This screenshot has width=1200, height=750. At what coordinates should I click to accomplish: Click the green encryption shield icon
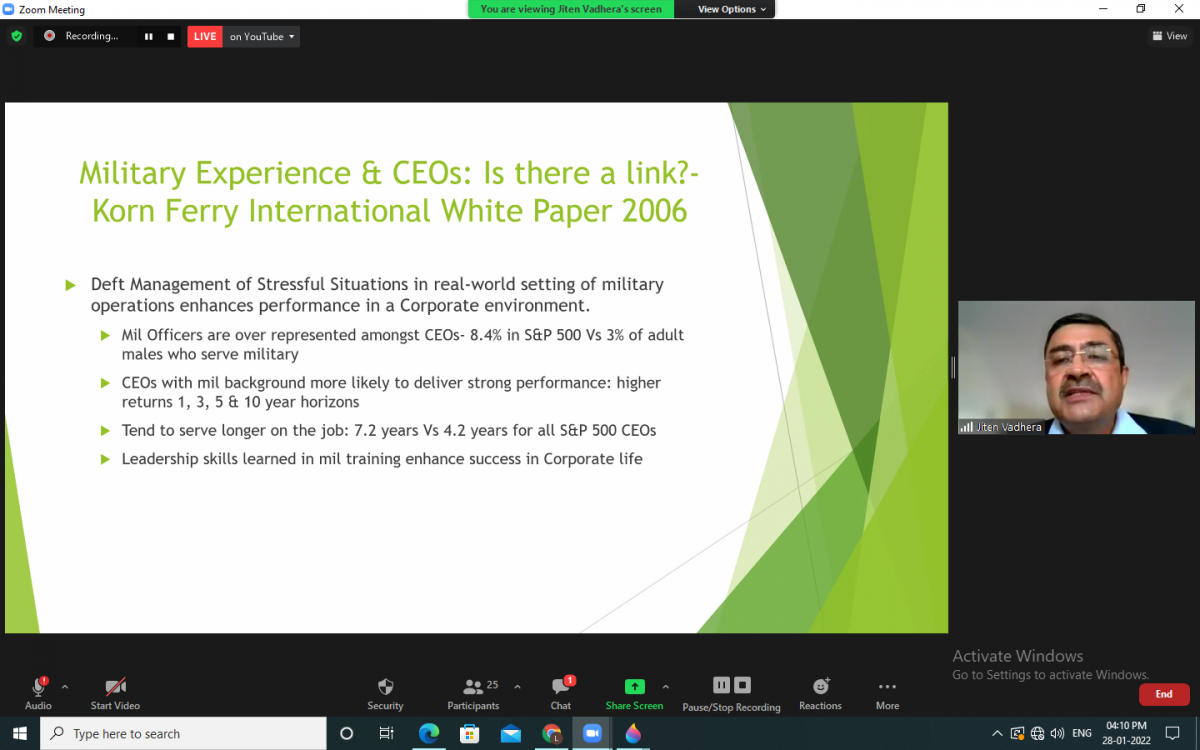(16, 36)
